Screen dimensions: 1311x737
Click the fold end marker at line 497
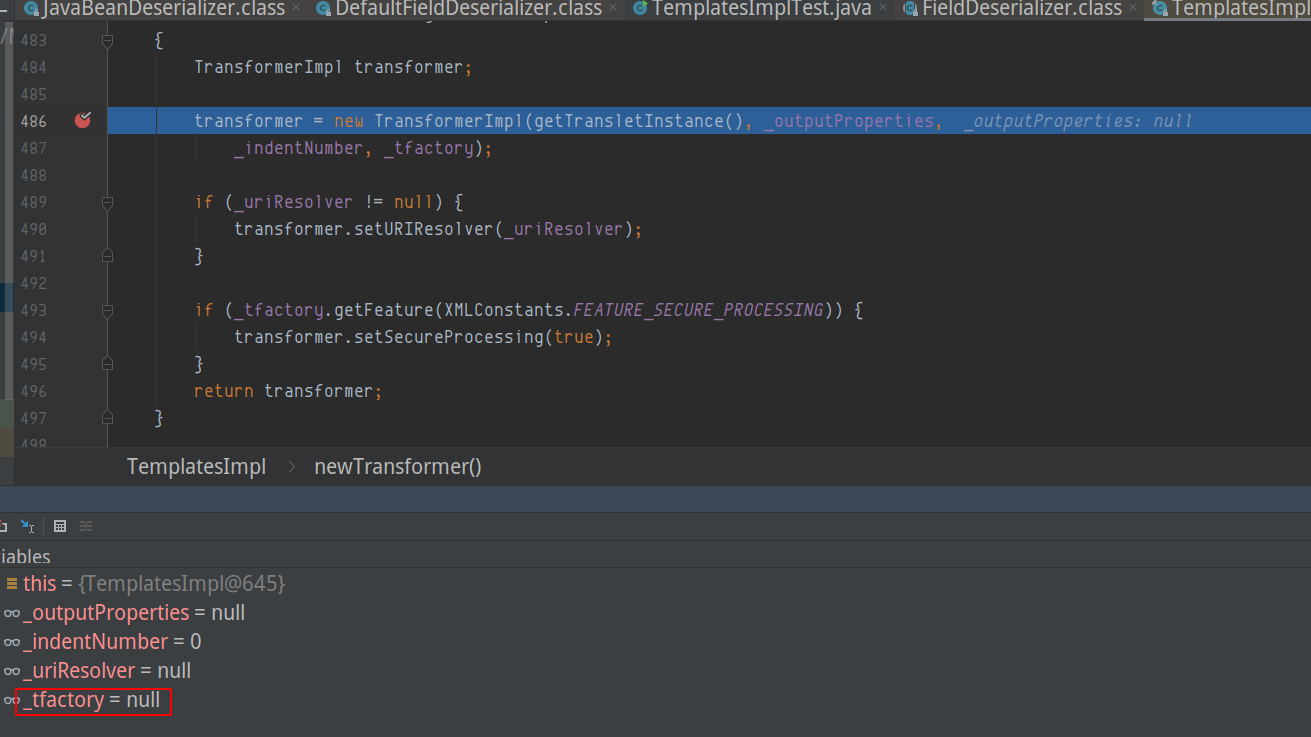[107, 418]
